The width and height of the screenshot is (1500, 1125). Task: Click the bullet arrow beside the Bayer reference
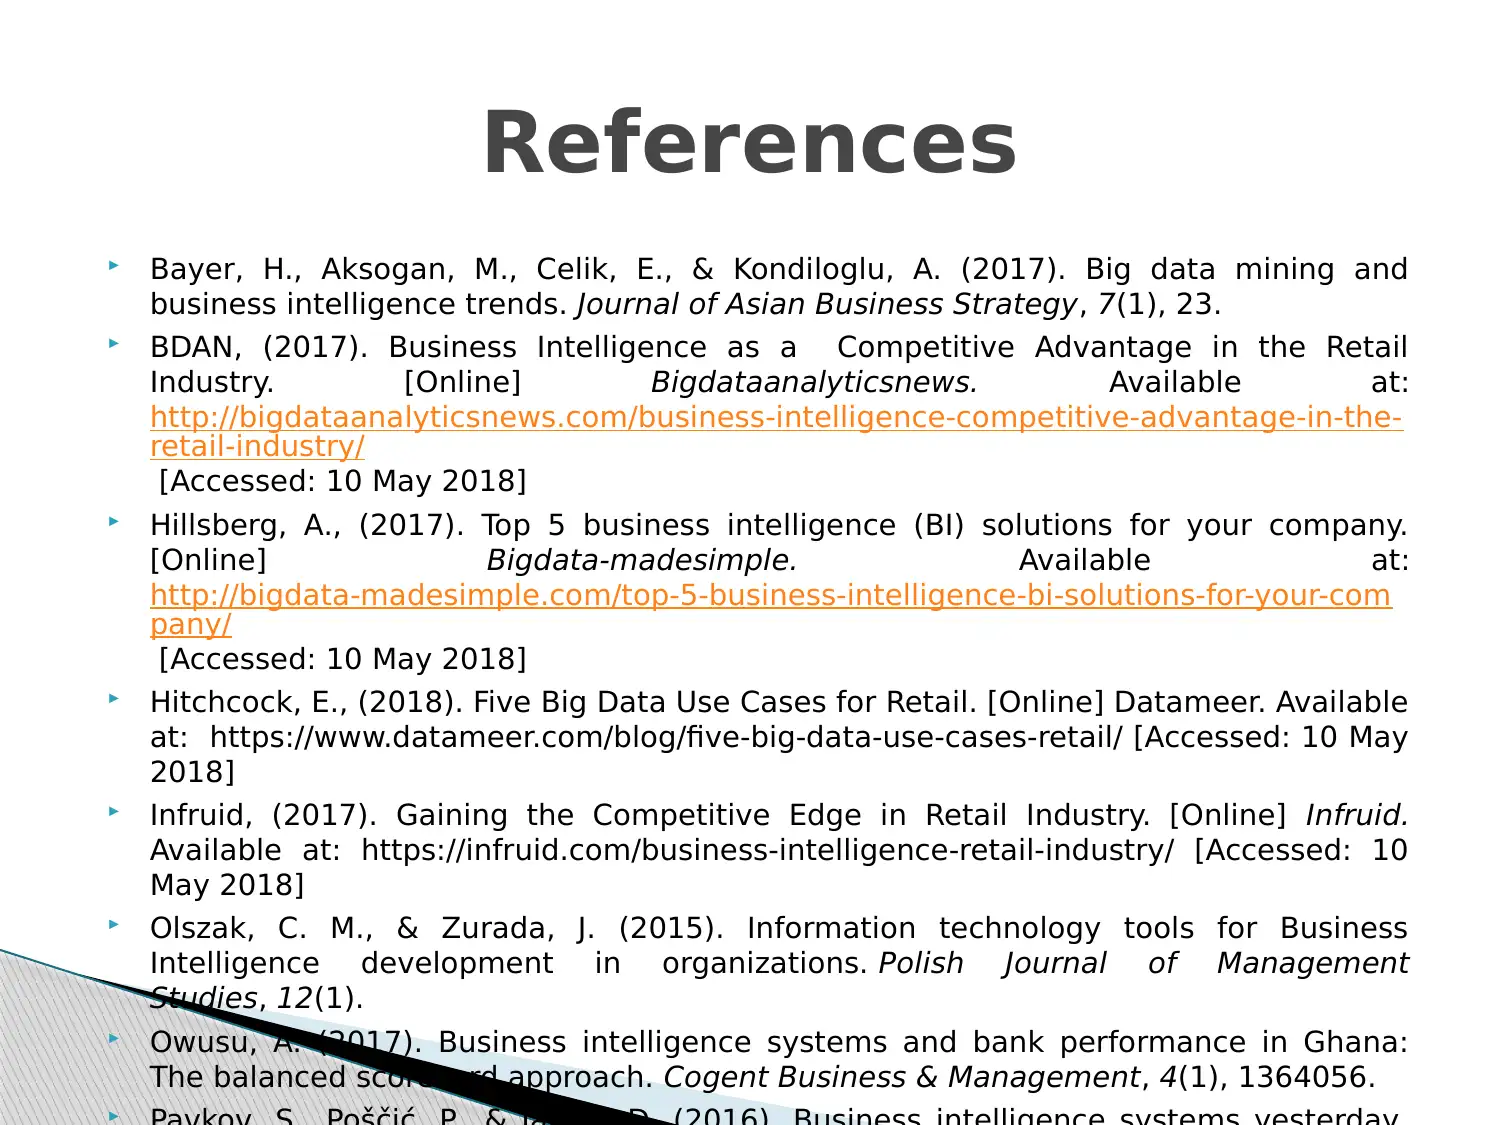[x=114, y=266]
